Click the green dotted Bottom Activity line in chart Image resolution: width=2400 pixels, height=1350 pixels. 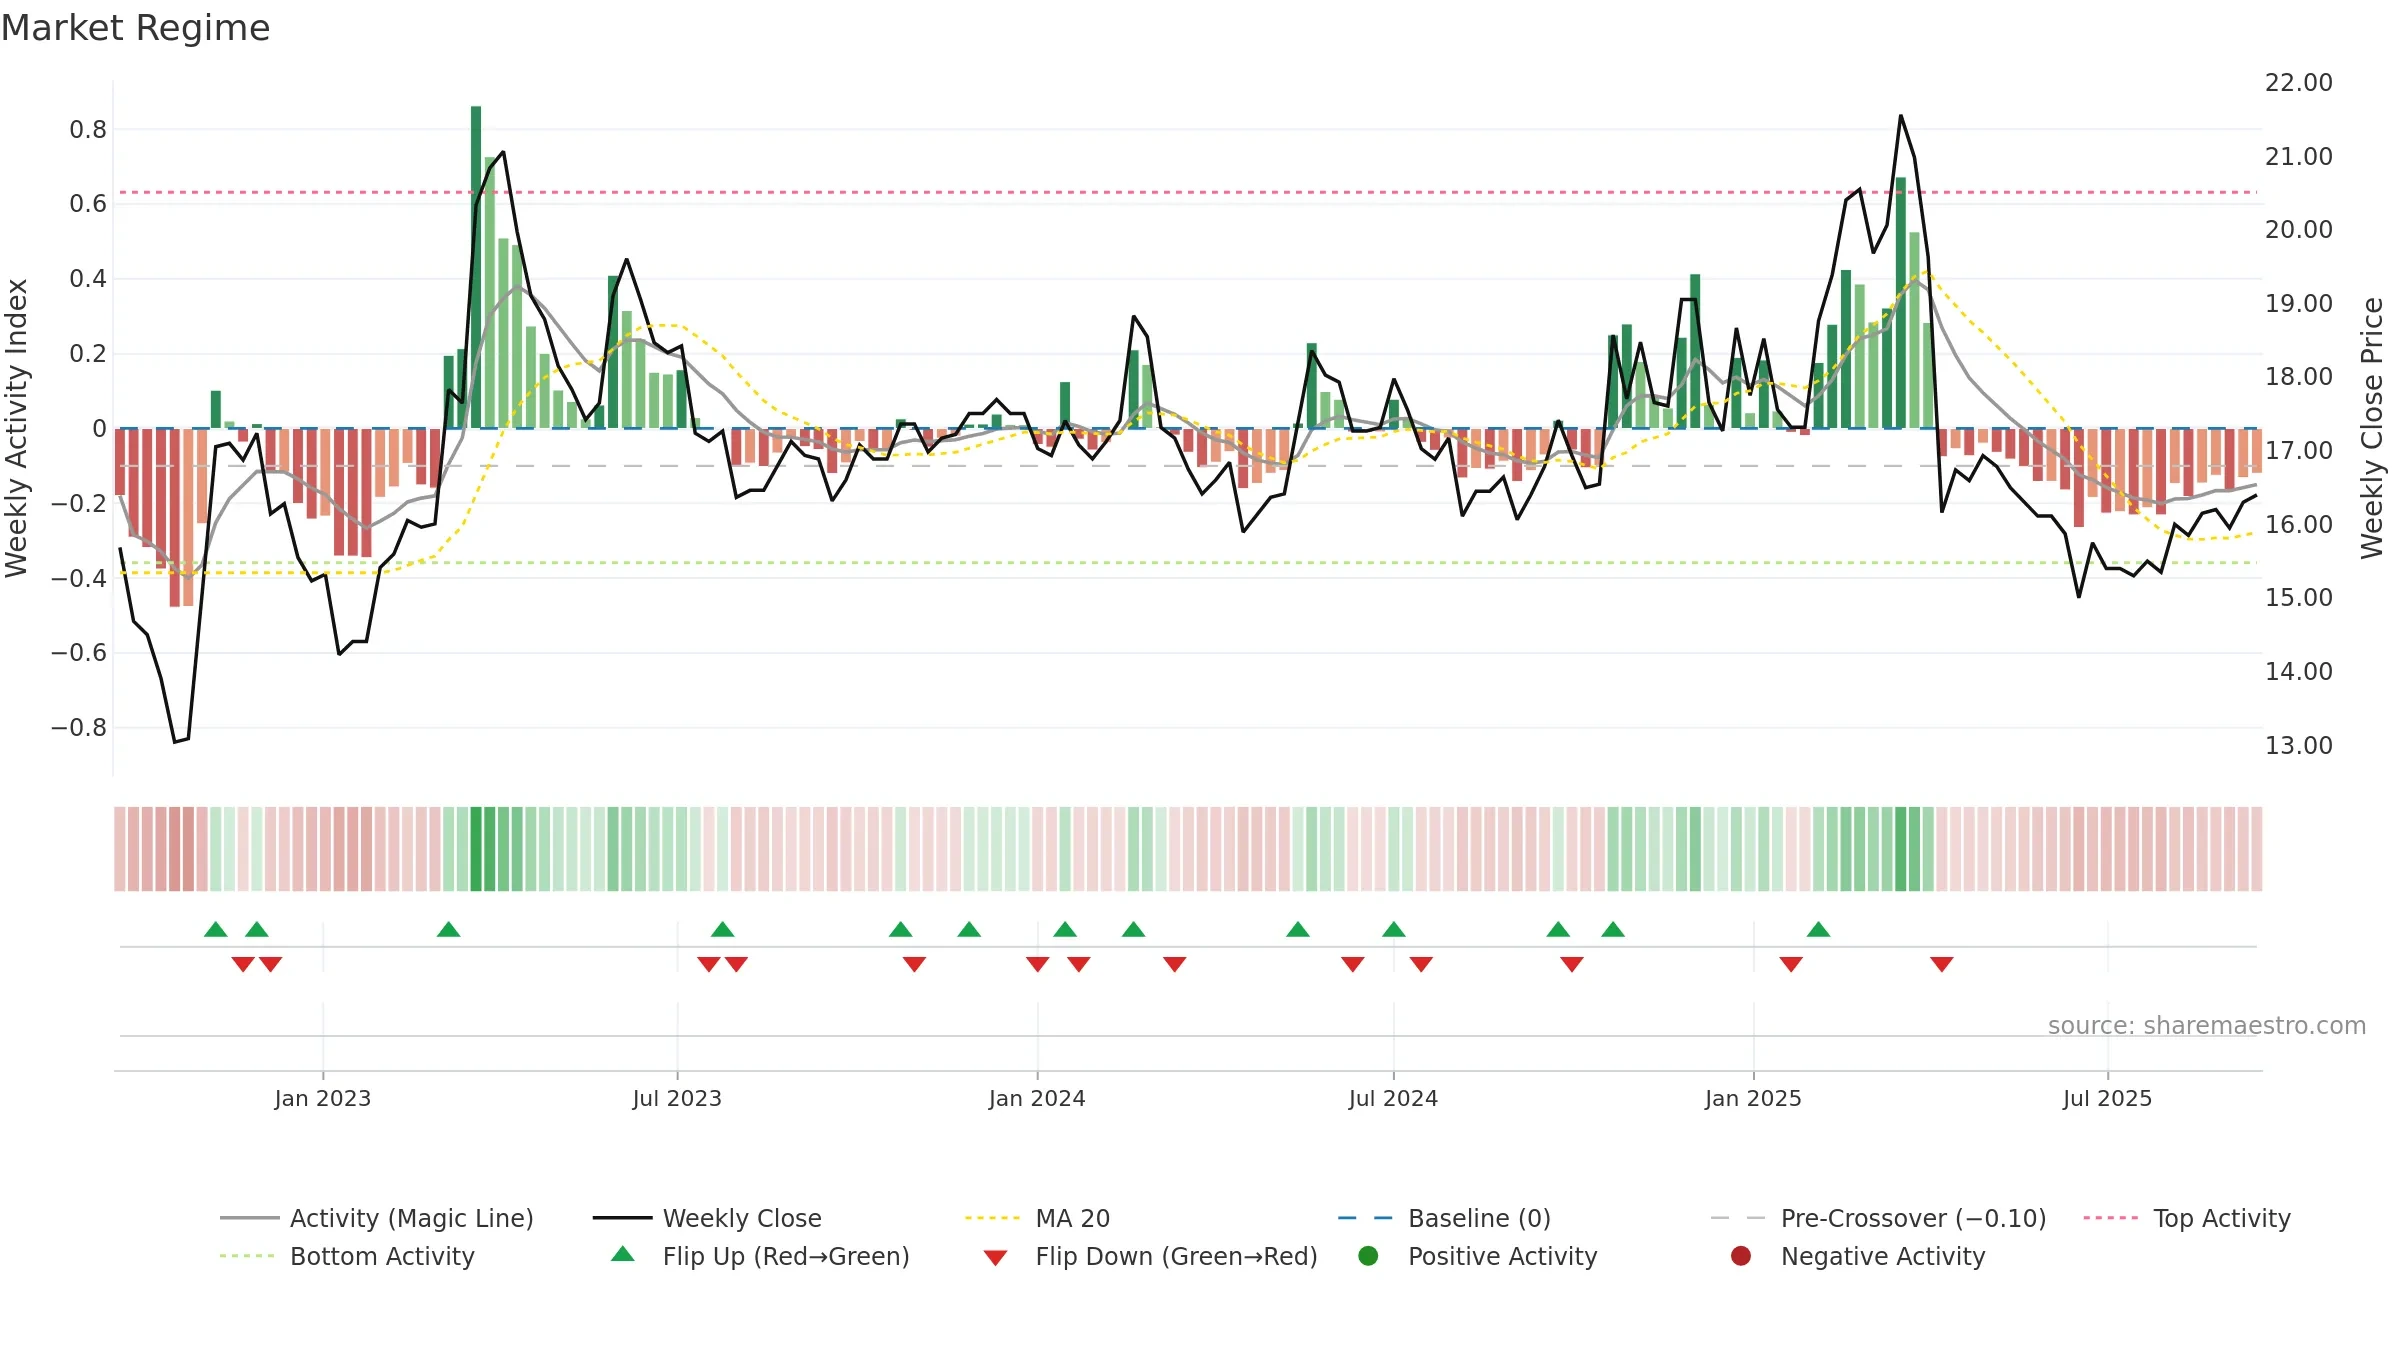pos(1188,563)
